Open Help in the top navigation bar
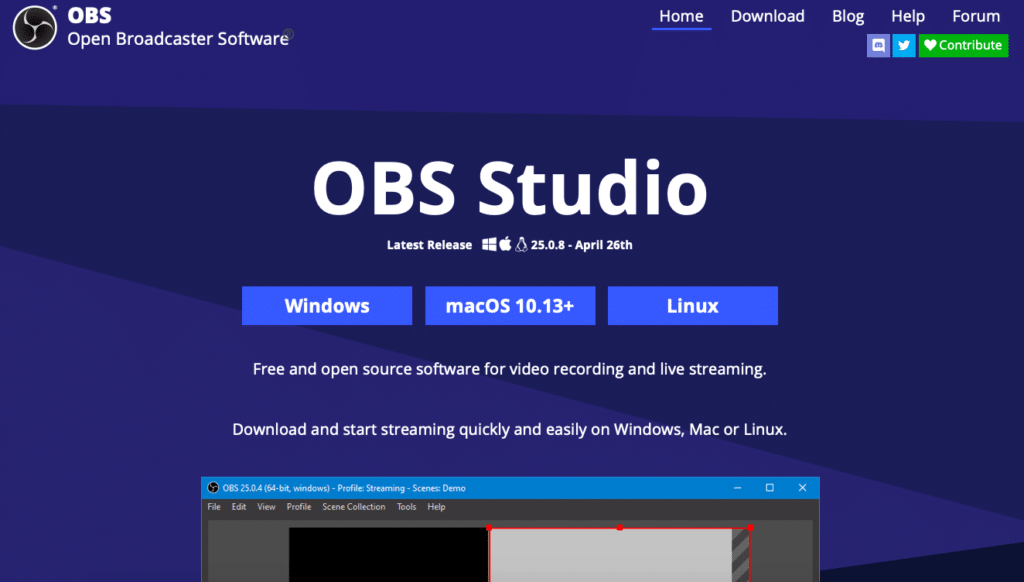The width and height of the screenshot is (1024, 582). (x=908, y=16)
